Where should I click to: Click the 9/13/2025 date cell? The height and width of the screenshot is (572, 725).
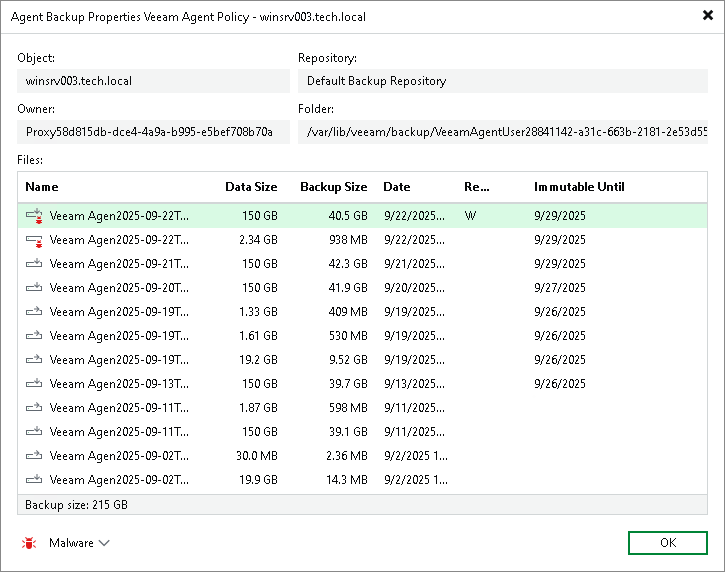[414, 384]
